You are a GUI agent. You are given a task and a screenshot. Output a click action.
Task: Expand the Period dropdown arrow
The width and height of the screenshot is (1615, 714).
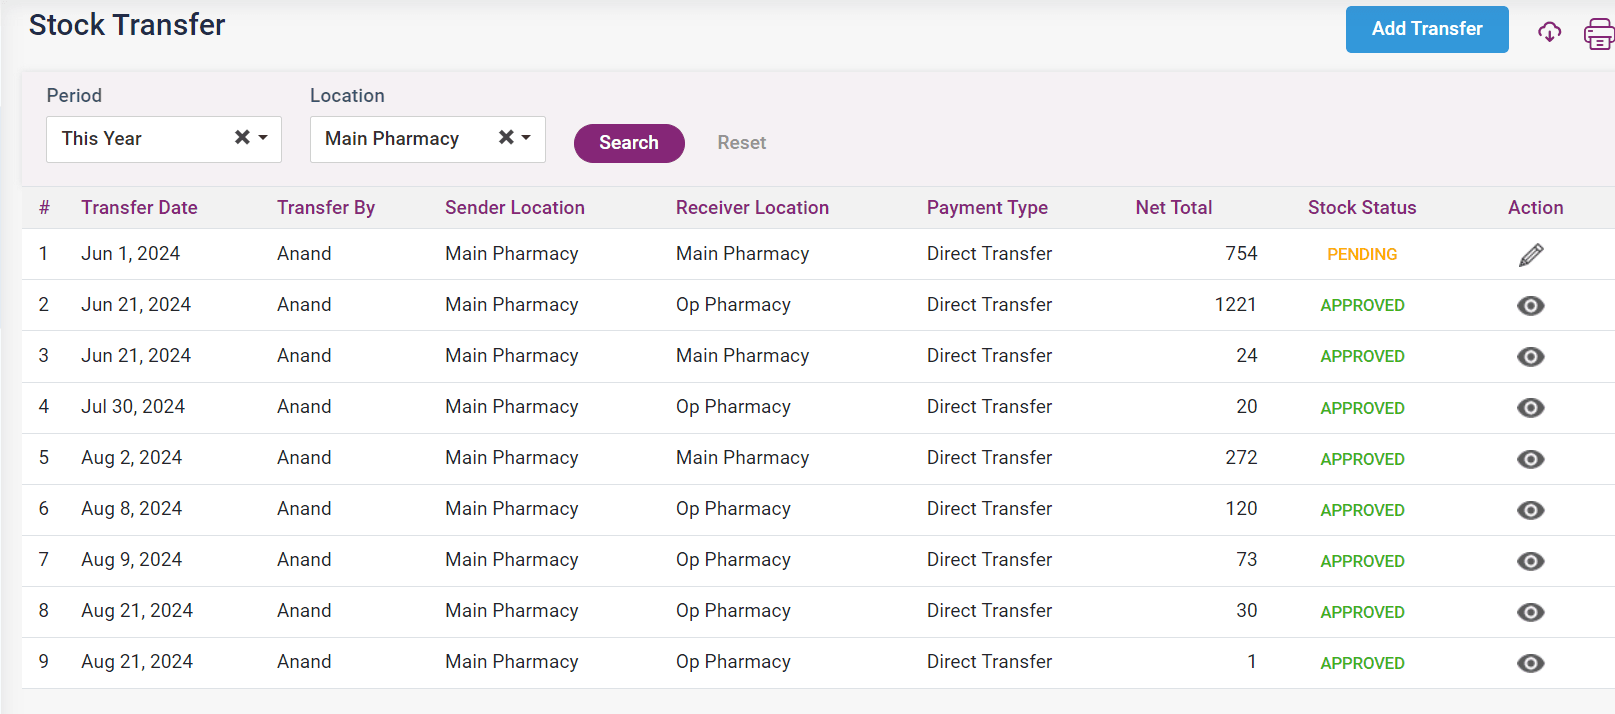tap(263, 138)
